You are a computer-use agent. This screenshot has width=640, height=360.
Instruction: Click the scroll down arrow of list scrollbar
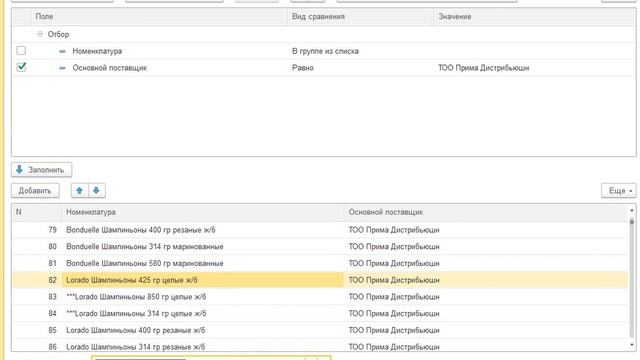pos(632,345)
